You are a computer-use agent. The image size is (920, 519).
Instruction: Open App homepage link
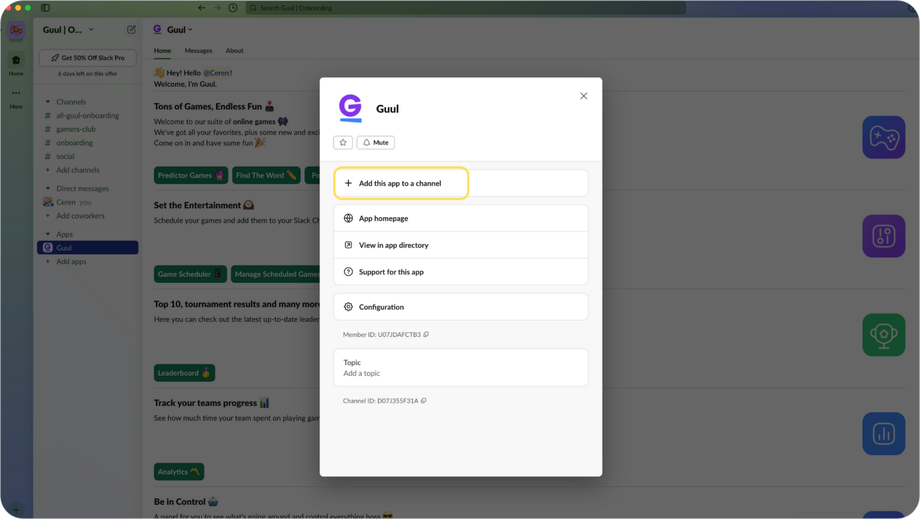(383, 218)
